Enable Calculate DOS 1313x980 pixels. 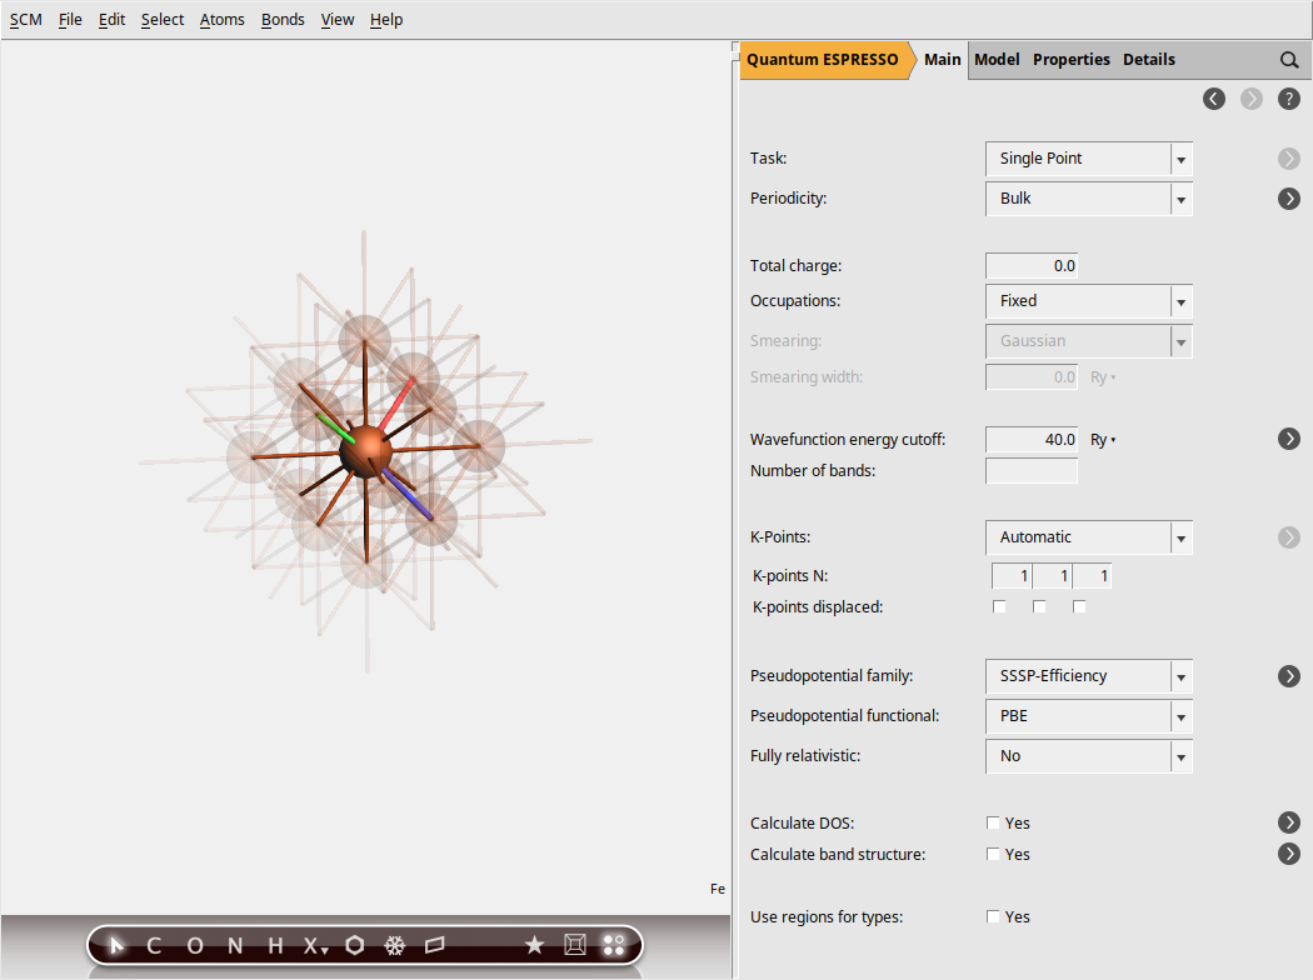[x=993, y=822]
